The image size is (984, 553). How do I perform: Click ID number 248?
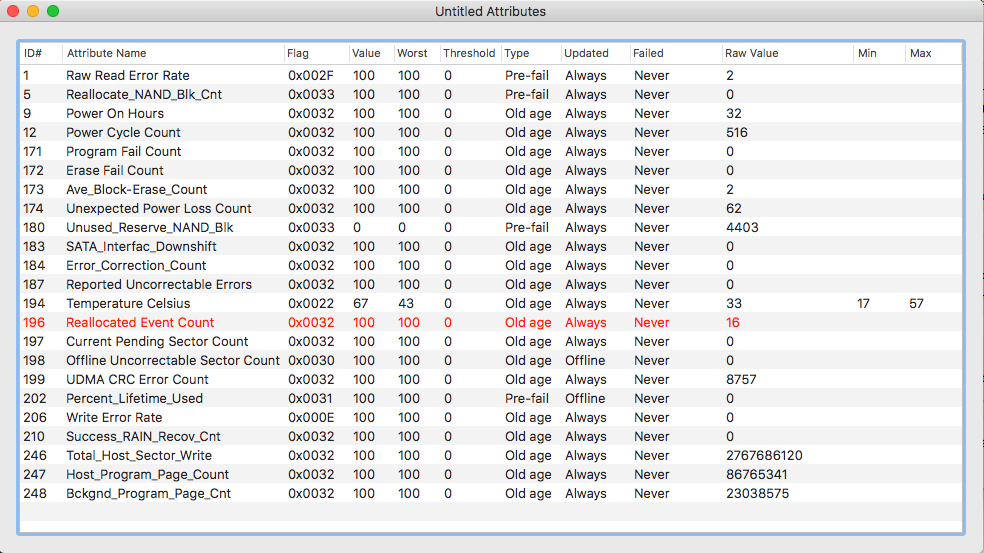click(x=35, y=493)
